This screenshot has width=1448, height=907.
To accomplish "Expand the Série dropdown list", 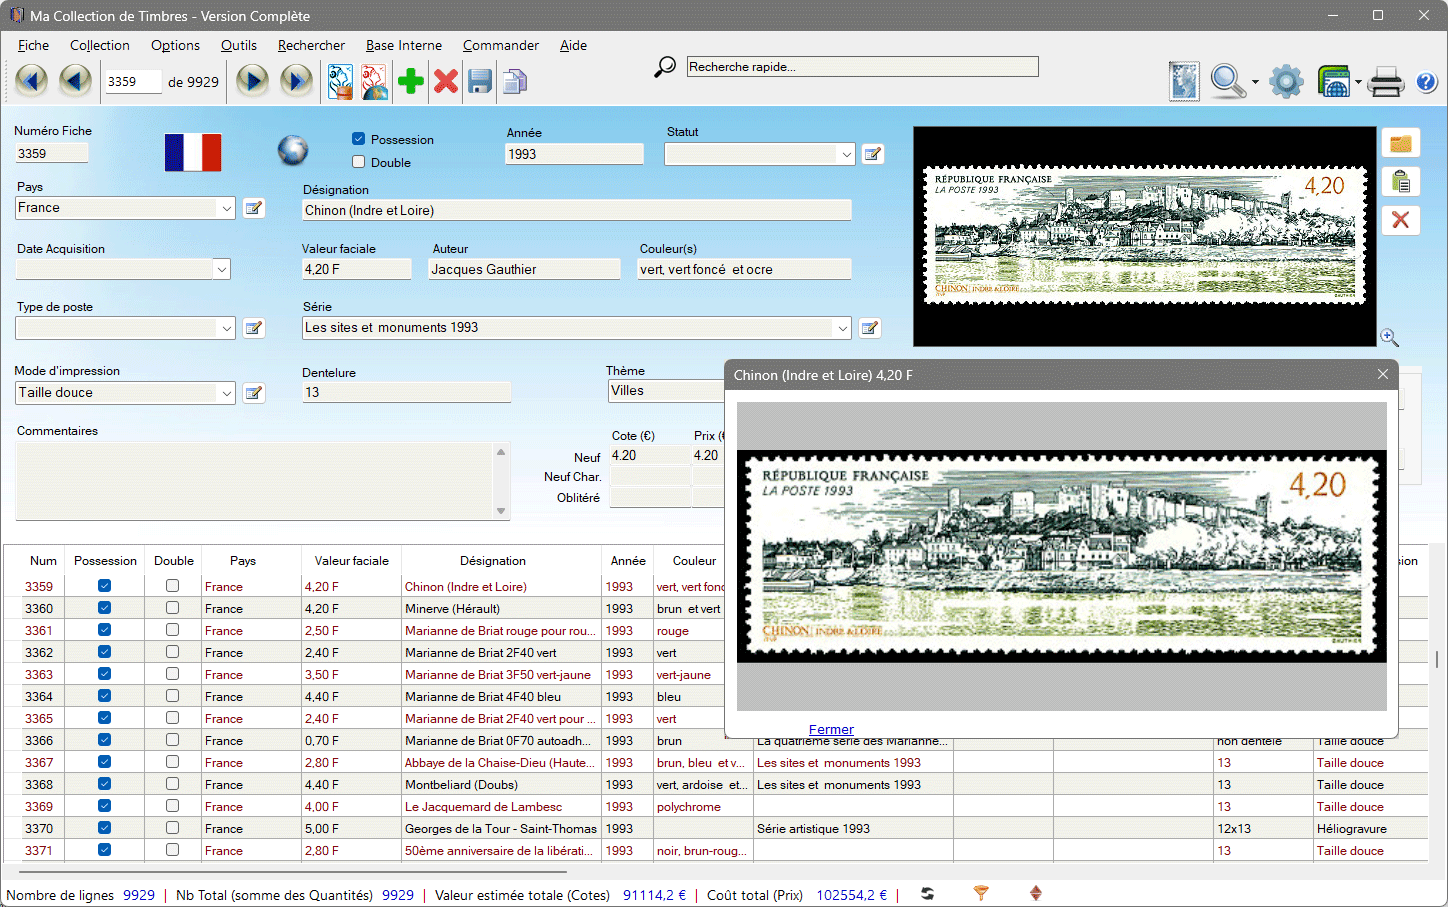I will pos(842,328).
